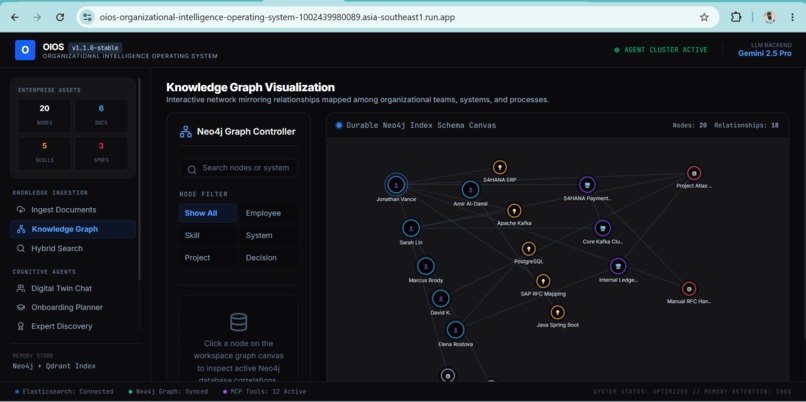Click the browser address bar URL
This screenshot has width=806, height=402.
click(277, 17)
